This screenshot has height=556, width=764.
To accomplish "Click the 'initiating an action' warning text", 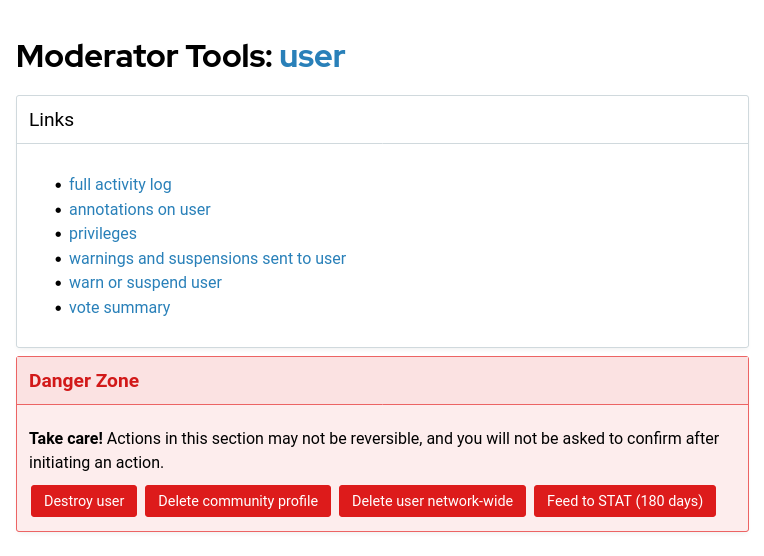I will click(x=96, y=463).
